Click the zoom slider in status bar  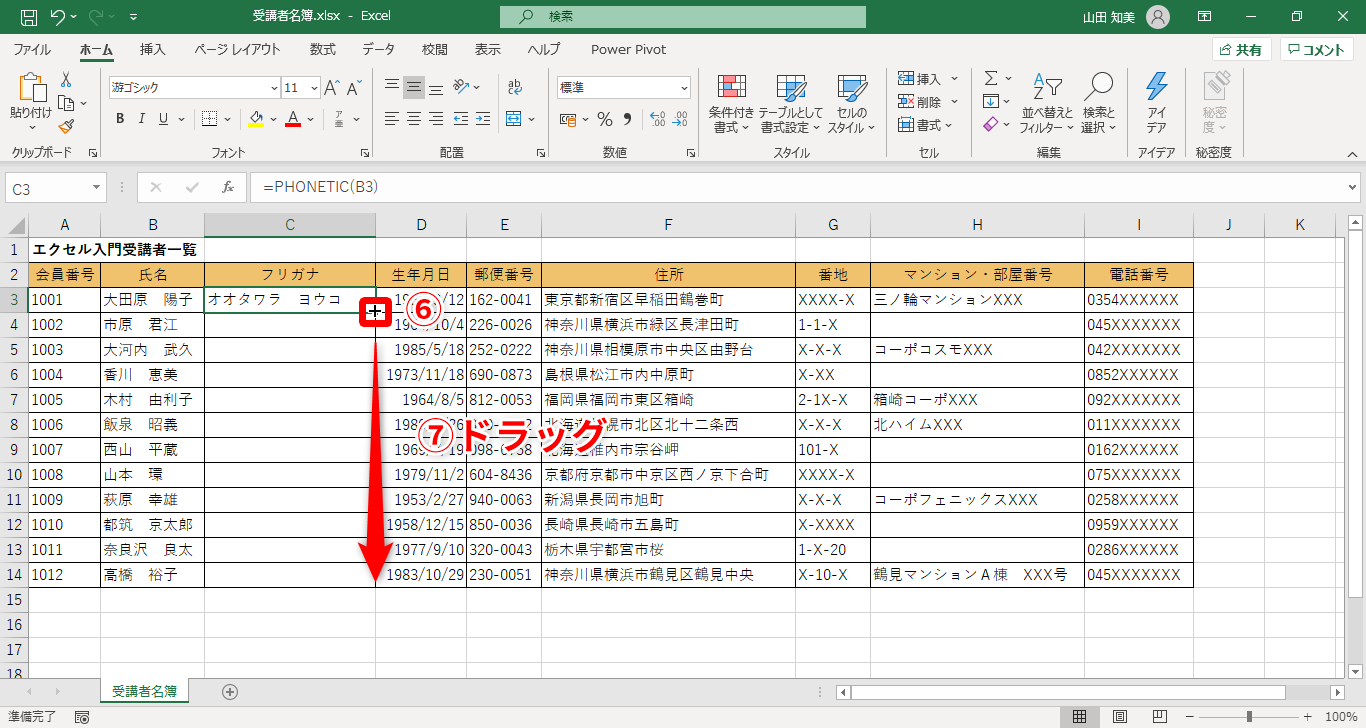point(1249,716)
